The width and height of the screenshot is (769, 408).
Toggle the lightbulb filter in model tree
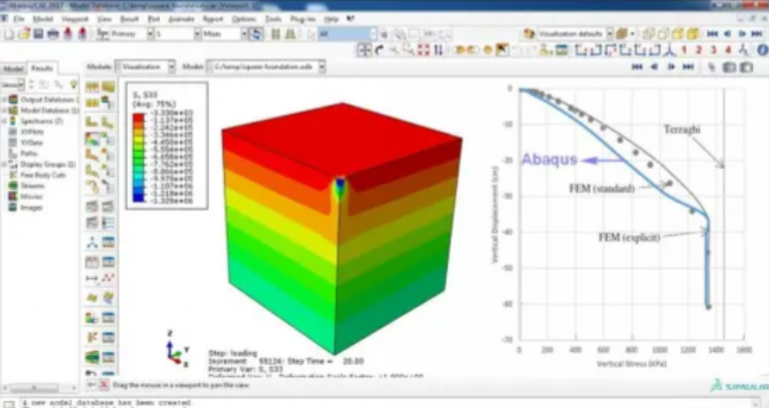pyautogui.click(x=73, y=84)
